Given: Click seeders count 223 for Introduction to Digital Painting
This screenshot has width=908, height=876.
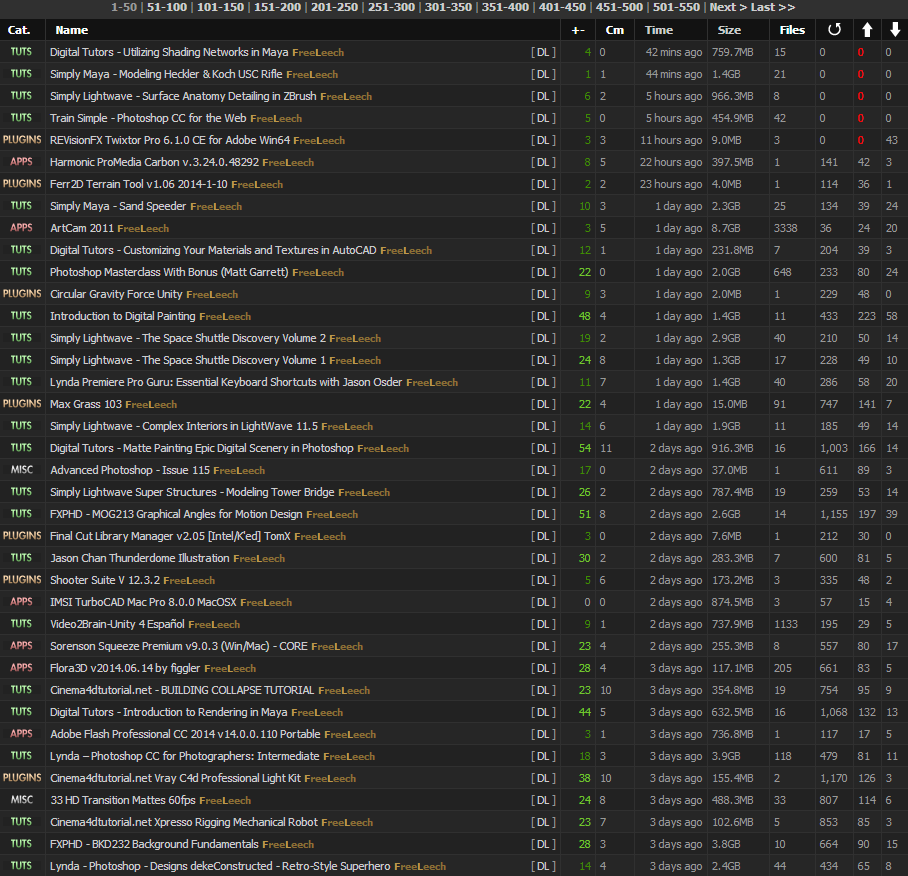Looking at the screenshot, I should coord(867,316).
